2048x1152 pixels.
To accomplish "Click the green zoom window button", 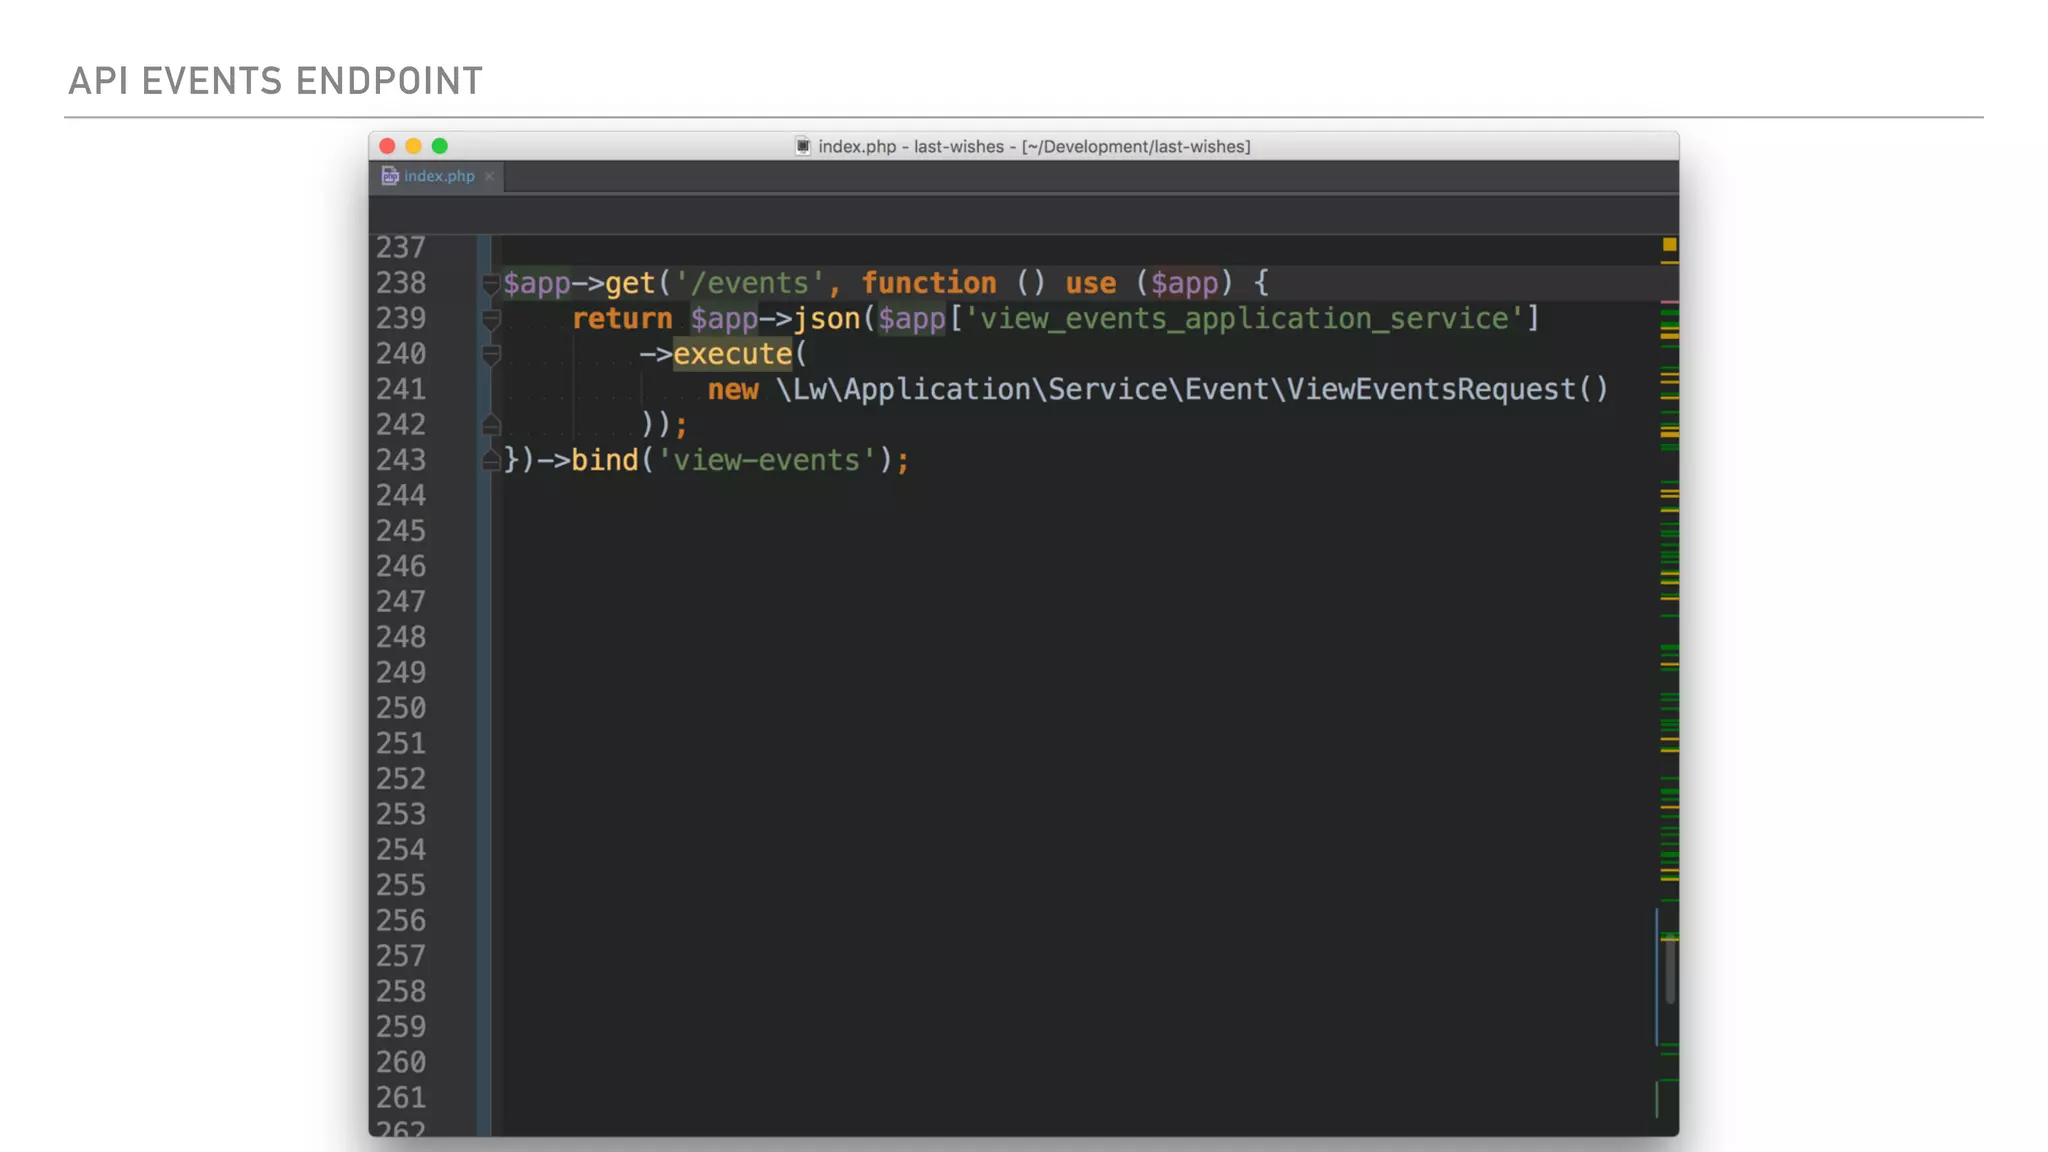I will 440,146.
